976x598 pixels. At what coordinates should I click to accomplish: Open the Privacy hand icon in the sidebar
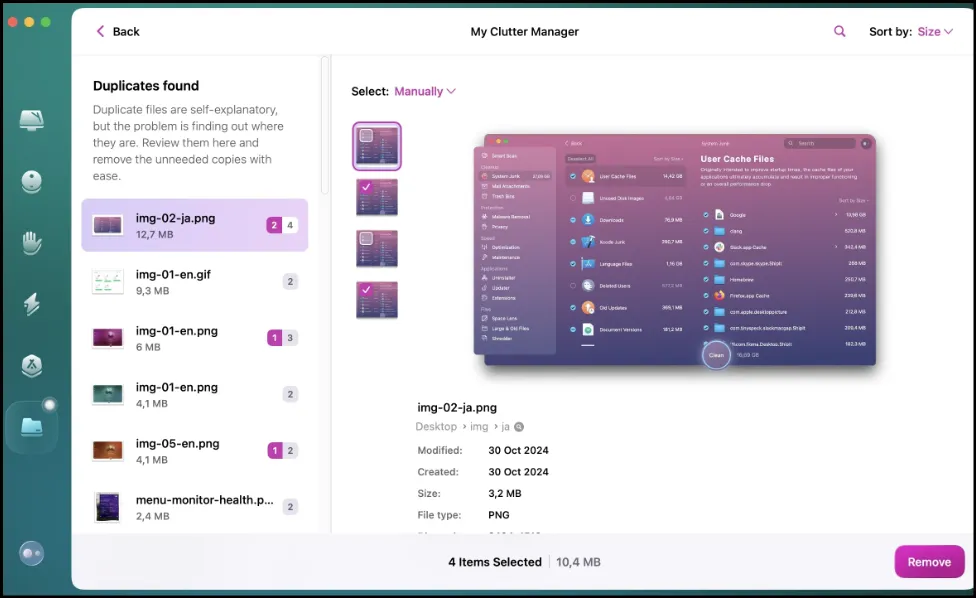pyautogui.click(x=31, y=242)
